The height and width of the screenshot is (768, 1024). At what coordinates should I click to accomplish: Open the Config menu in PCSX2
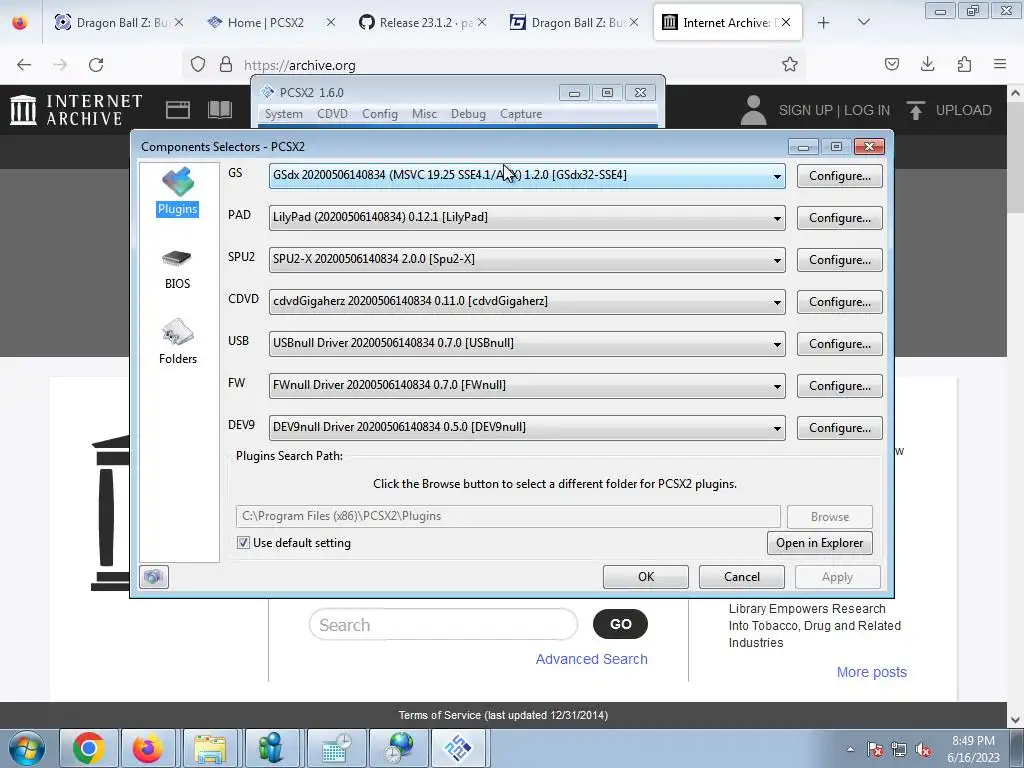[x=379, y=114]
